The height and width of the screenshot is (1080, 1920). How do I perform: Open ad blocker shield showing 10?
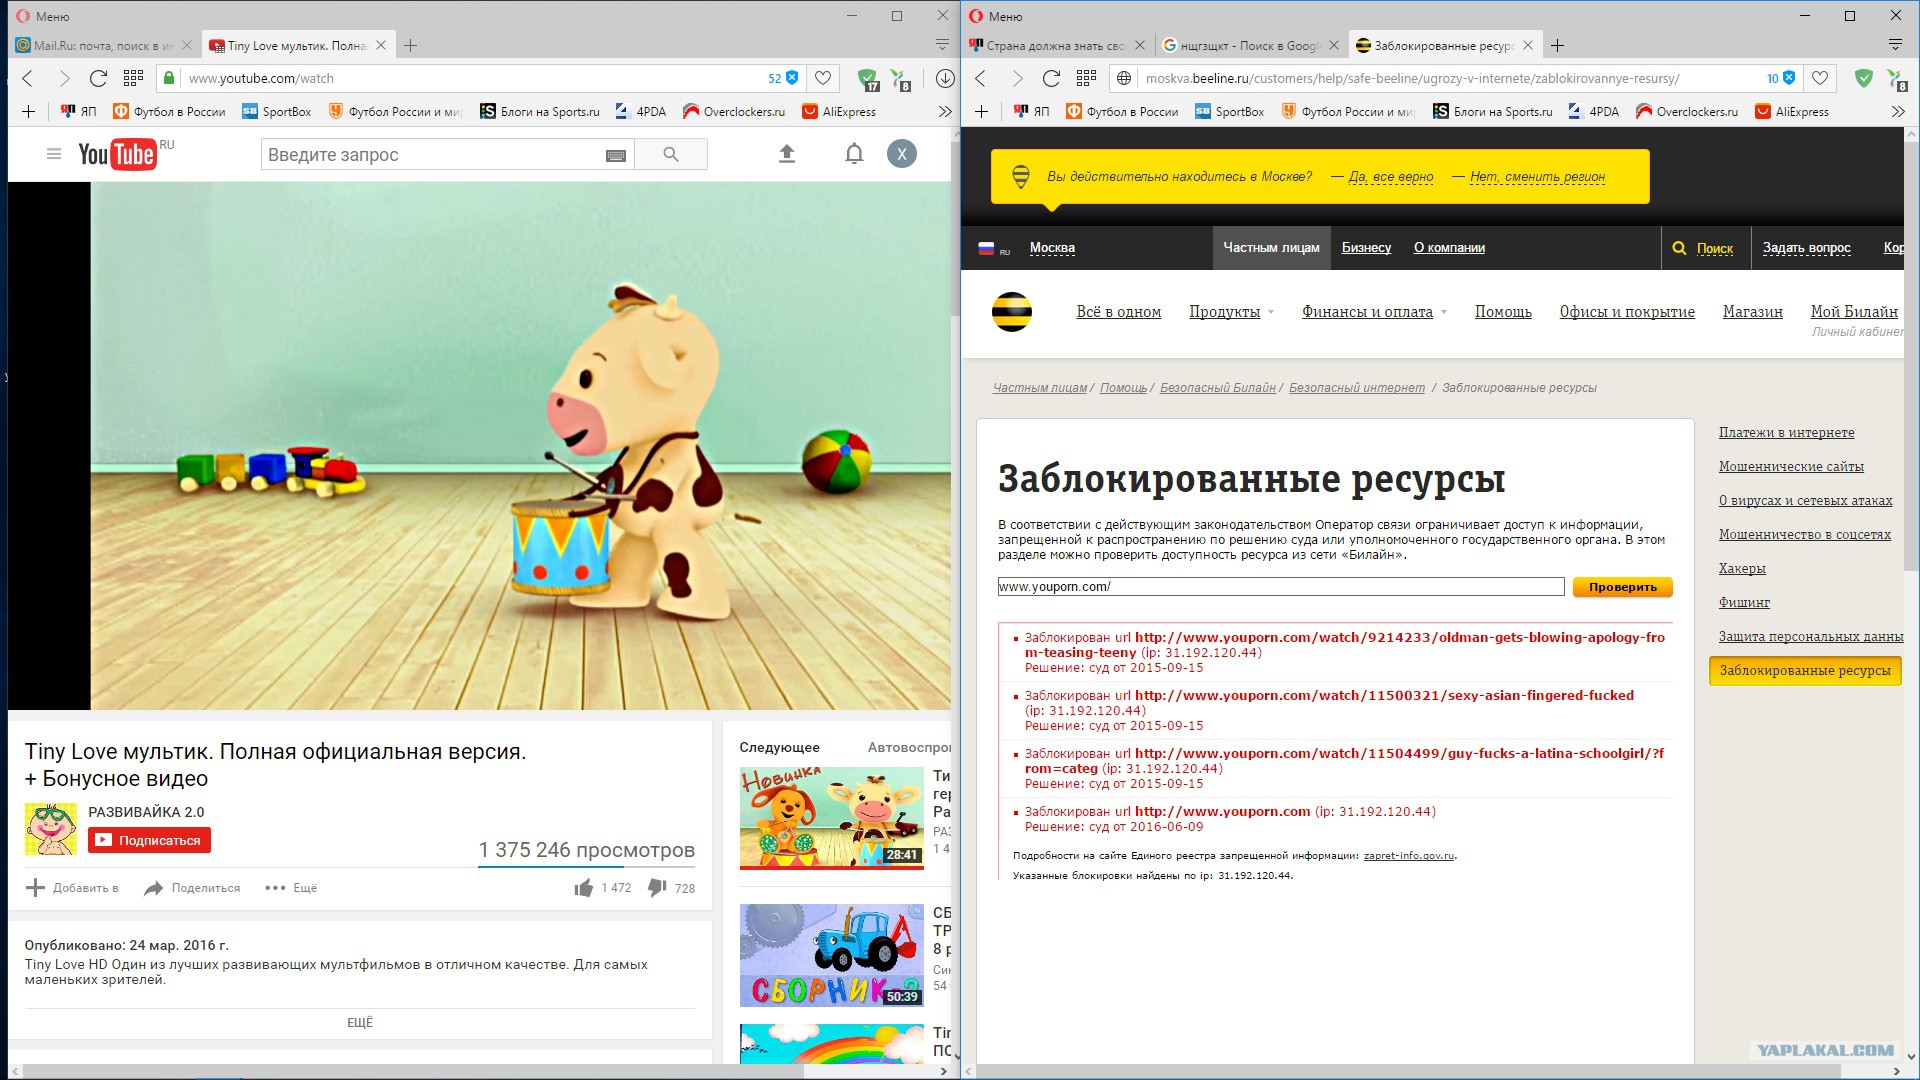pyautogui.click(x=1781, y=78)
